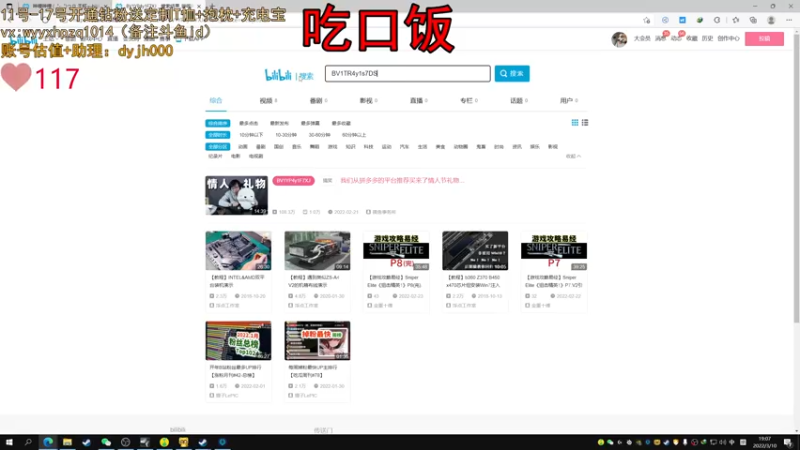Switch to the 影视 tab
The image size is (800, 450).
368,101
